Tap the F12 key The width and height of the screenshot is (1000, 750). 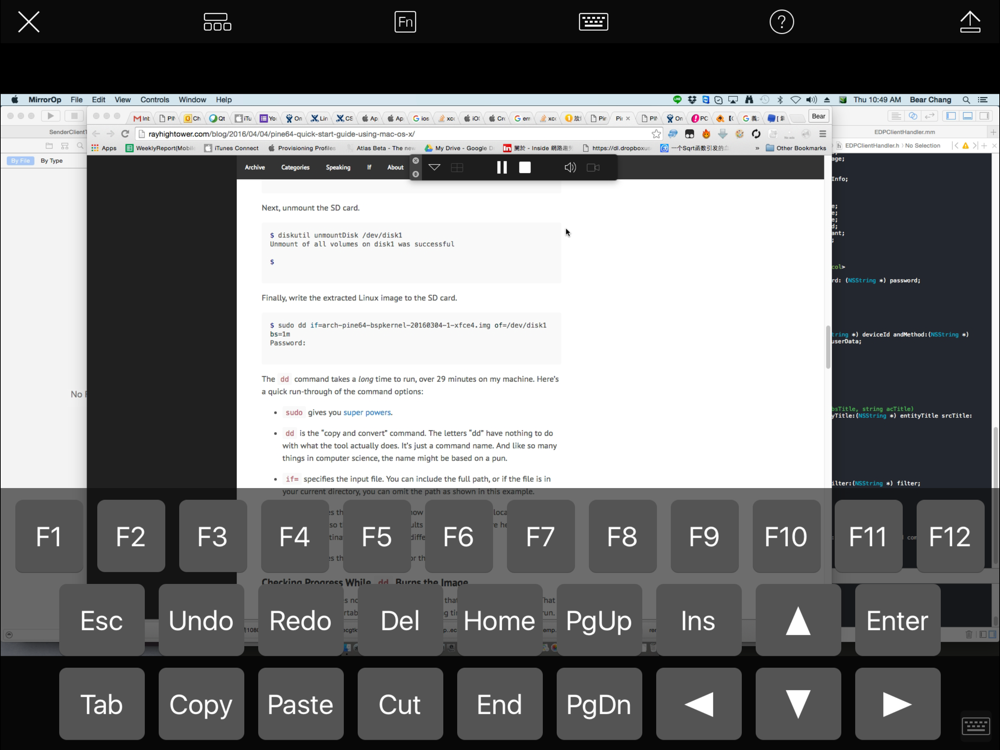950,536
